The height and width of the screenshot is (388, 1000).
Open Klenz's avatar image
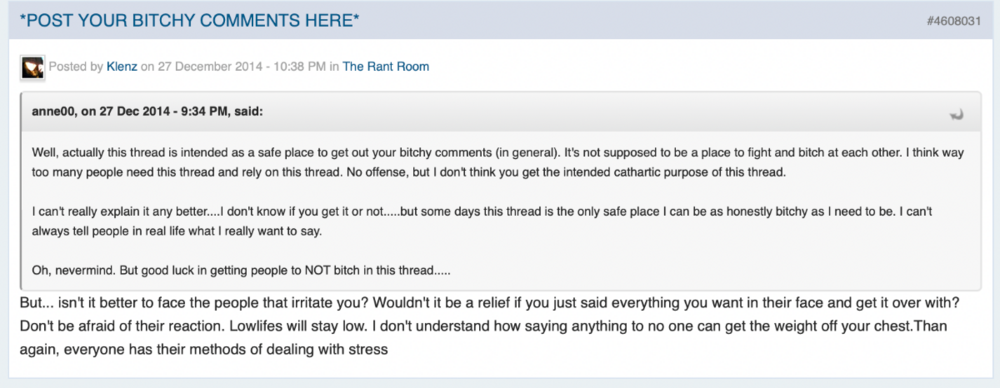coord(33,67)
